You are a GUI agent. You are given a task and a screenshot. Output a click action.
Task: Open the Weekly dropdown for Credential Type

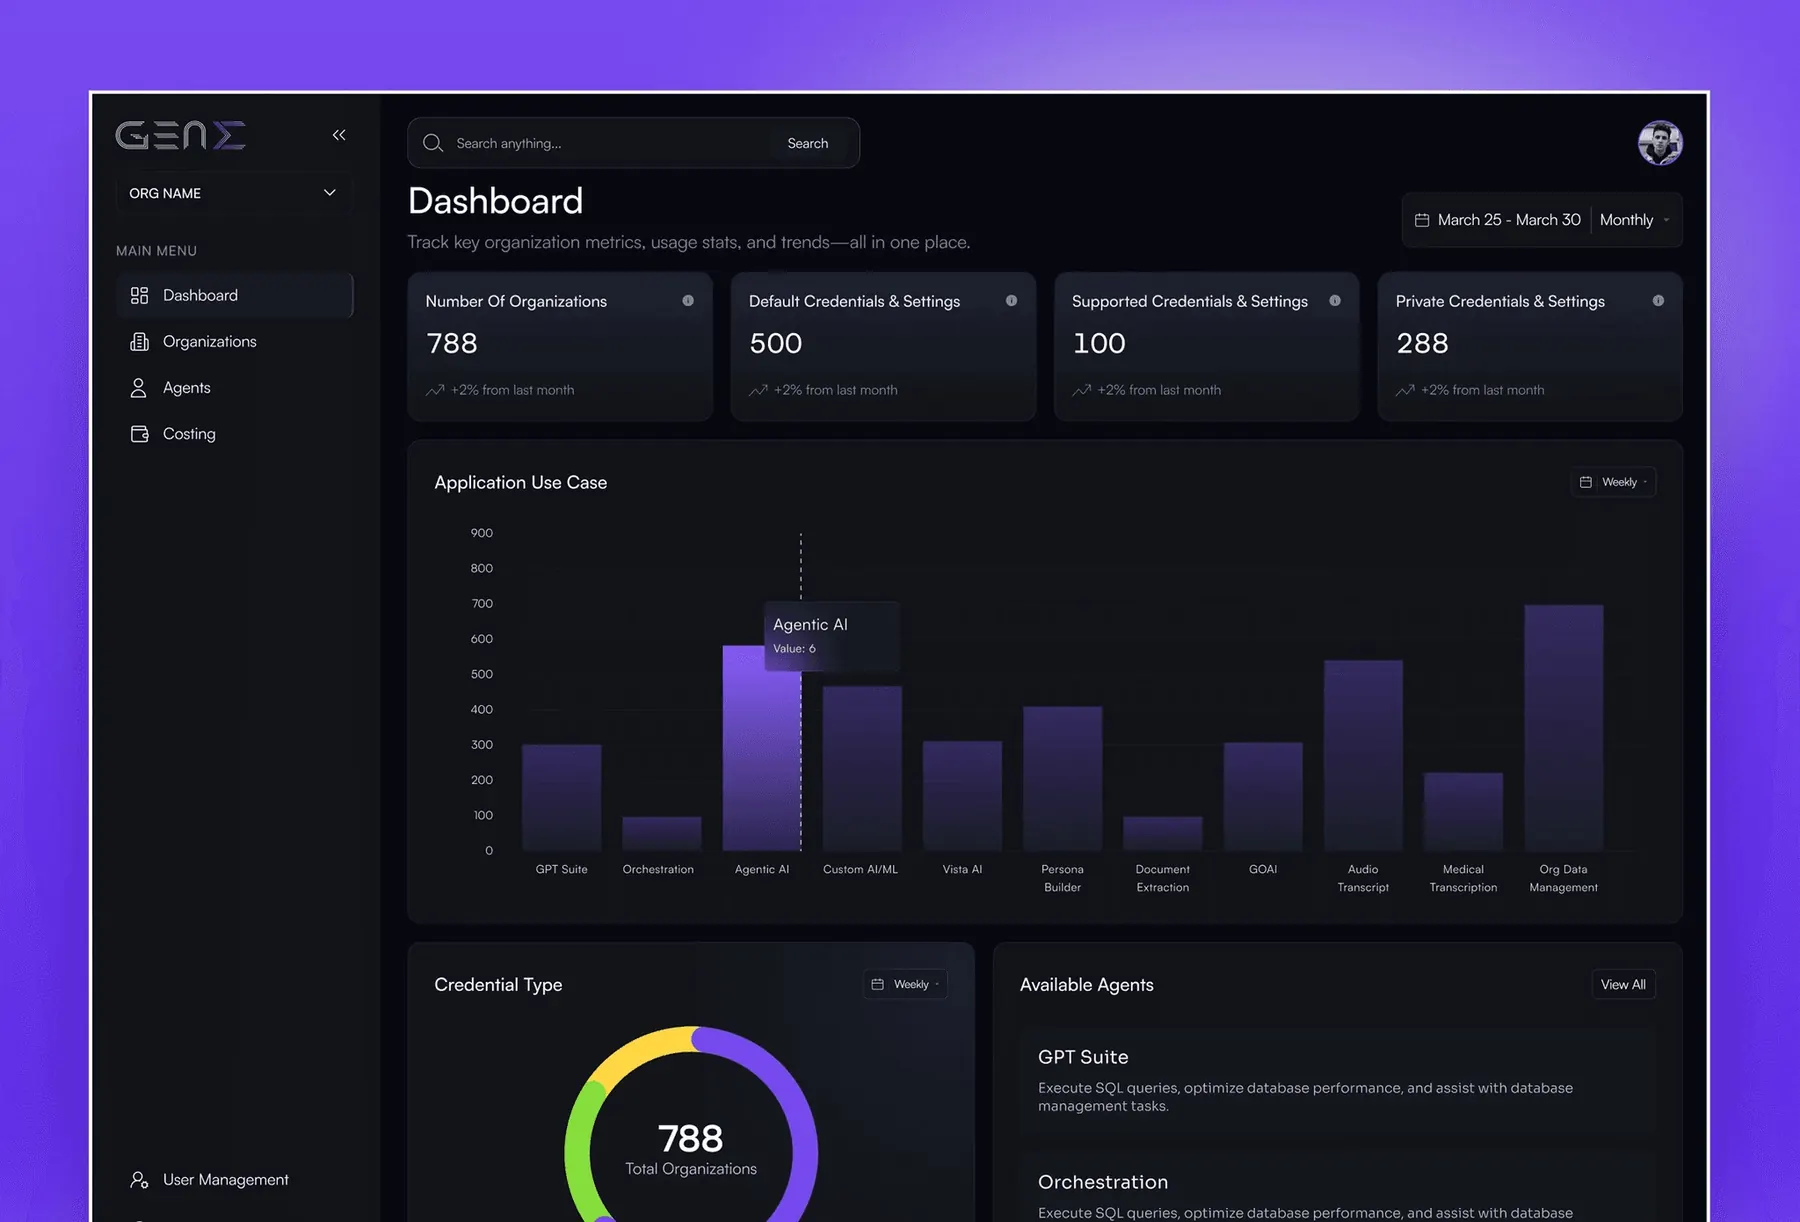[905, 984]
